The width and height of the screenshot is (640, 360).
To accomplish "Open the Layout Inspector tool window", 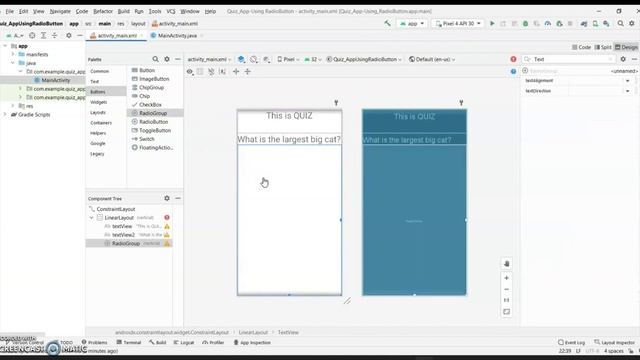I will coord(614,342).
